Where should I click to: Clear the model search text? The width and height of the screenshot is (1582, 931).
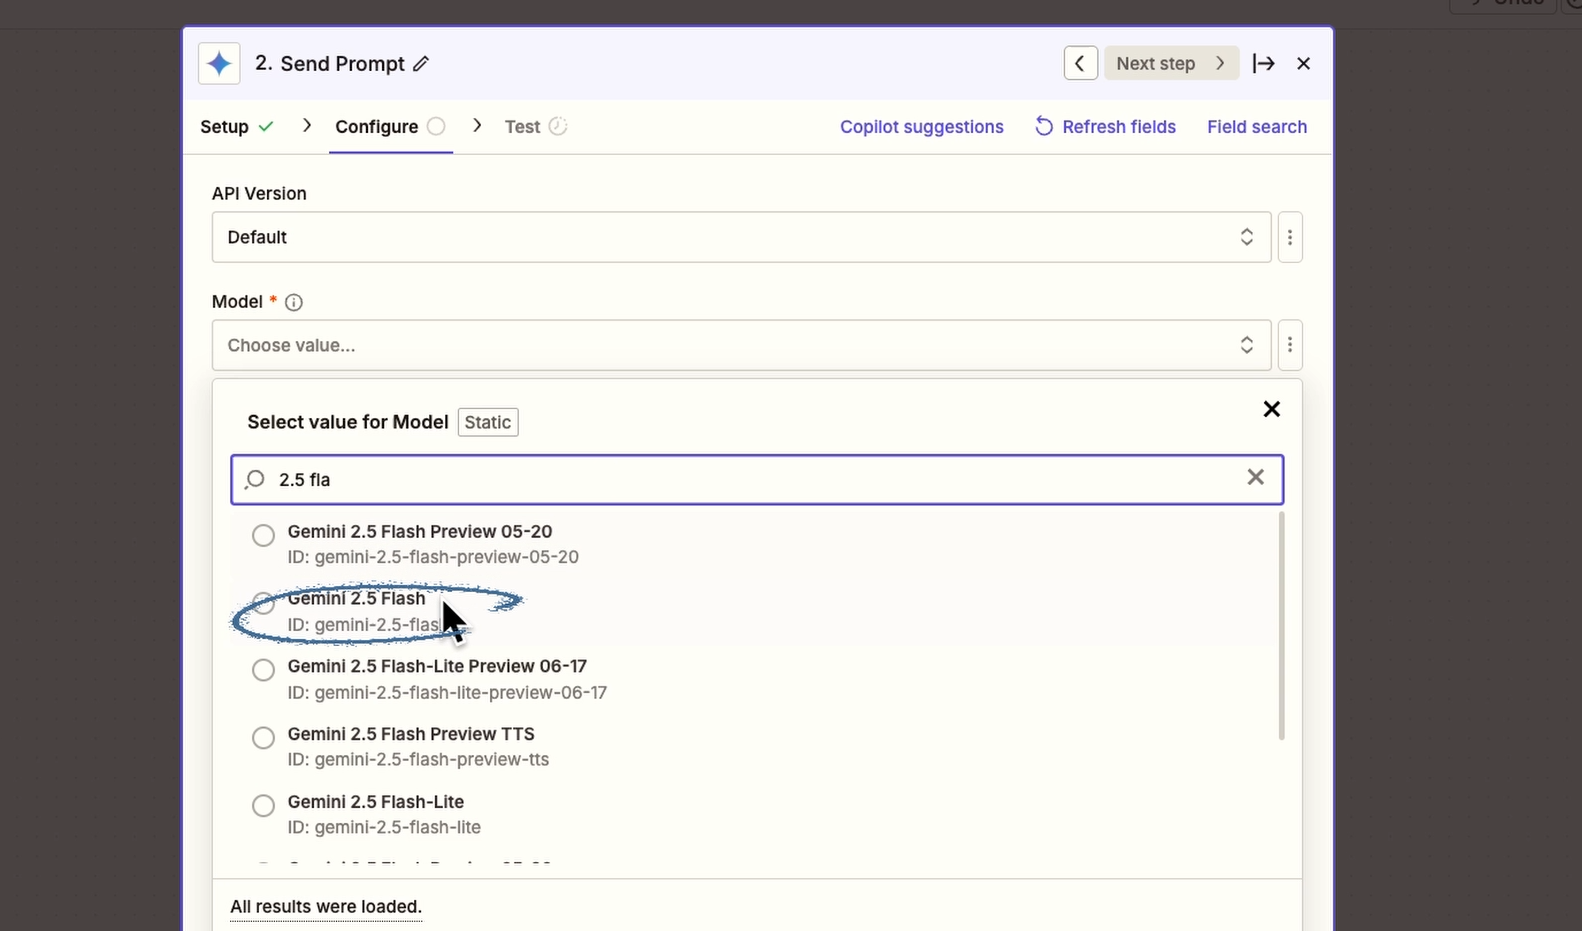click(1255, 477)
